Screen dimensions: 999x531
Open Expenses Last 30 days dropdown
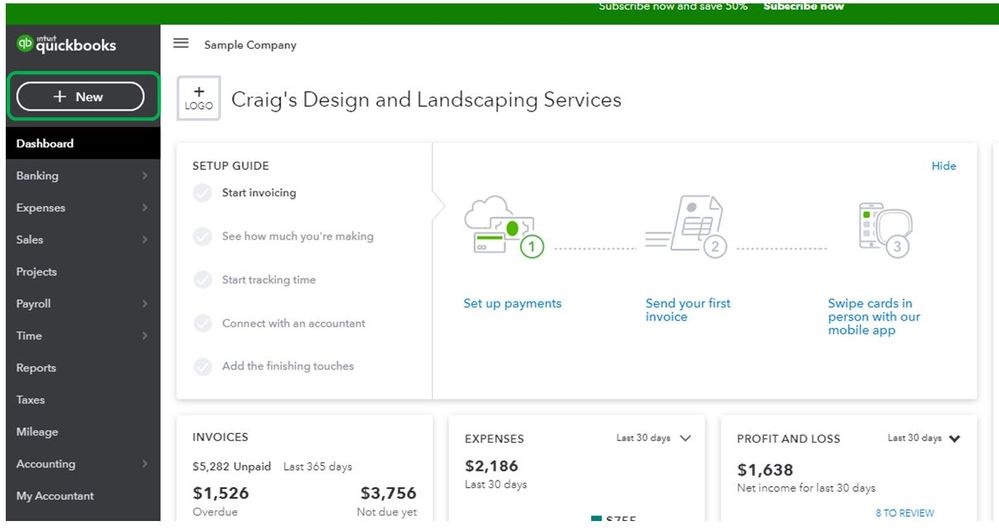pyautogui.click(x=654, y=438)
